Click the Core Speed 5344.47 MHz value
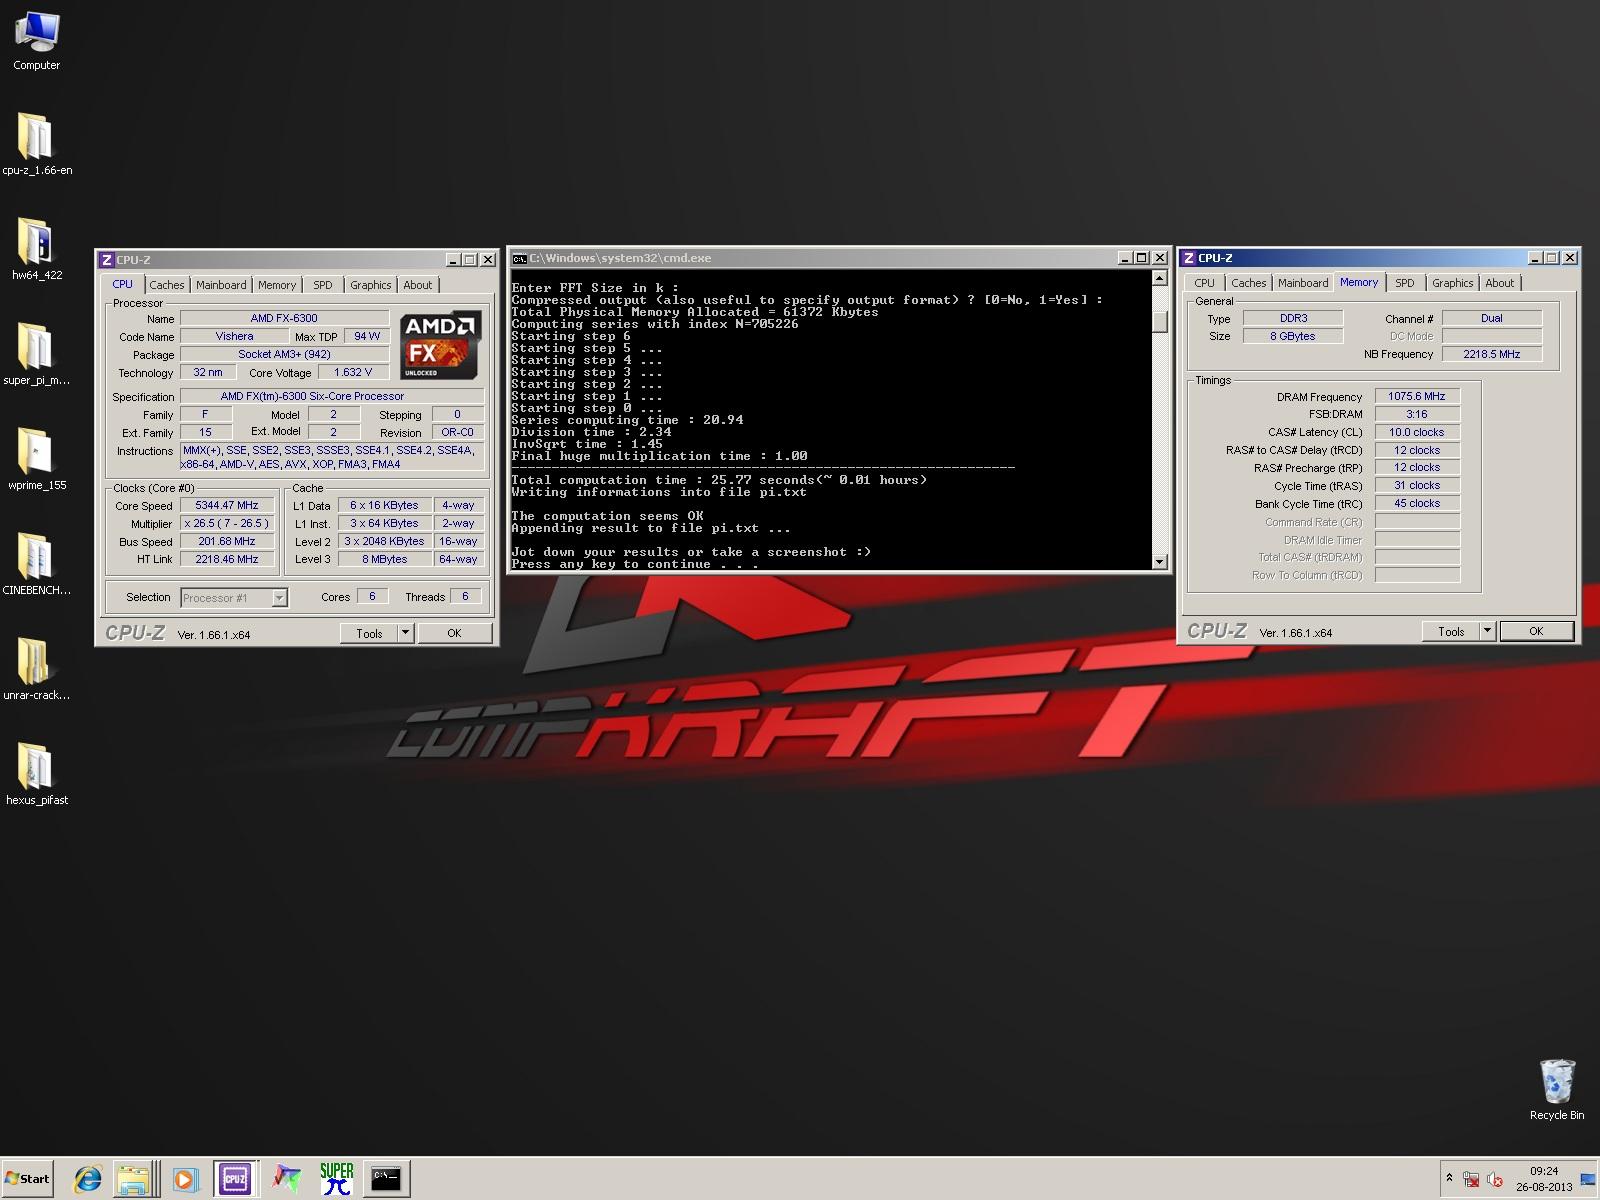The width and height of the screenshot is (1600, 1200). (x=227, y=505)
